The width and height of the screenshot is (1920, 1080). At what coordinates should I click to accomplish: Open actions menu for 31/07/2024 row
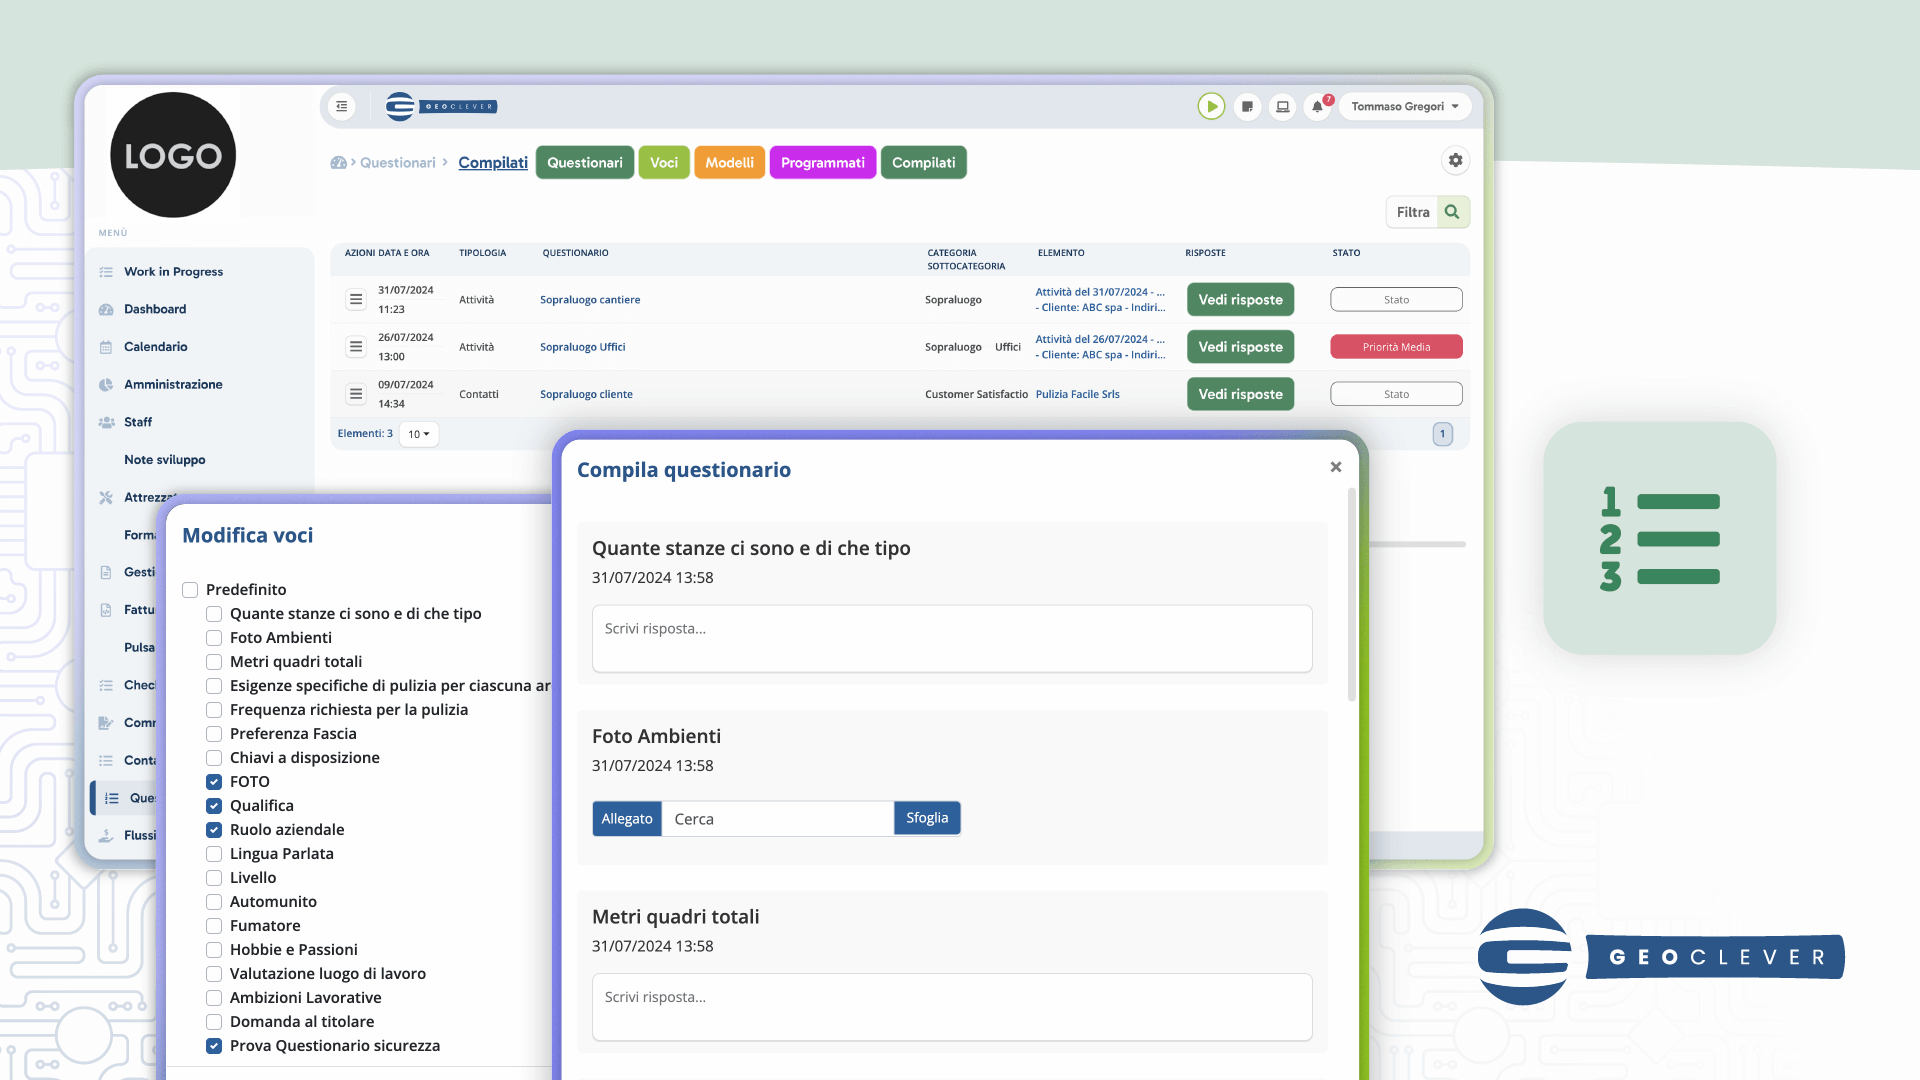[356, 299]
